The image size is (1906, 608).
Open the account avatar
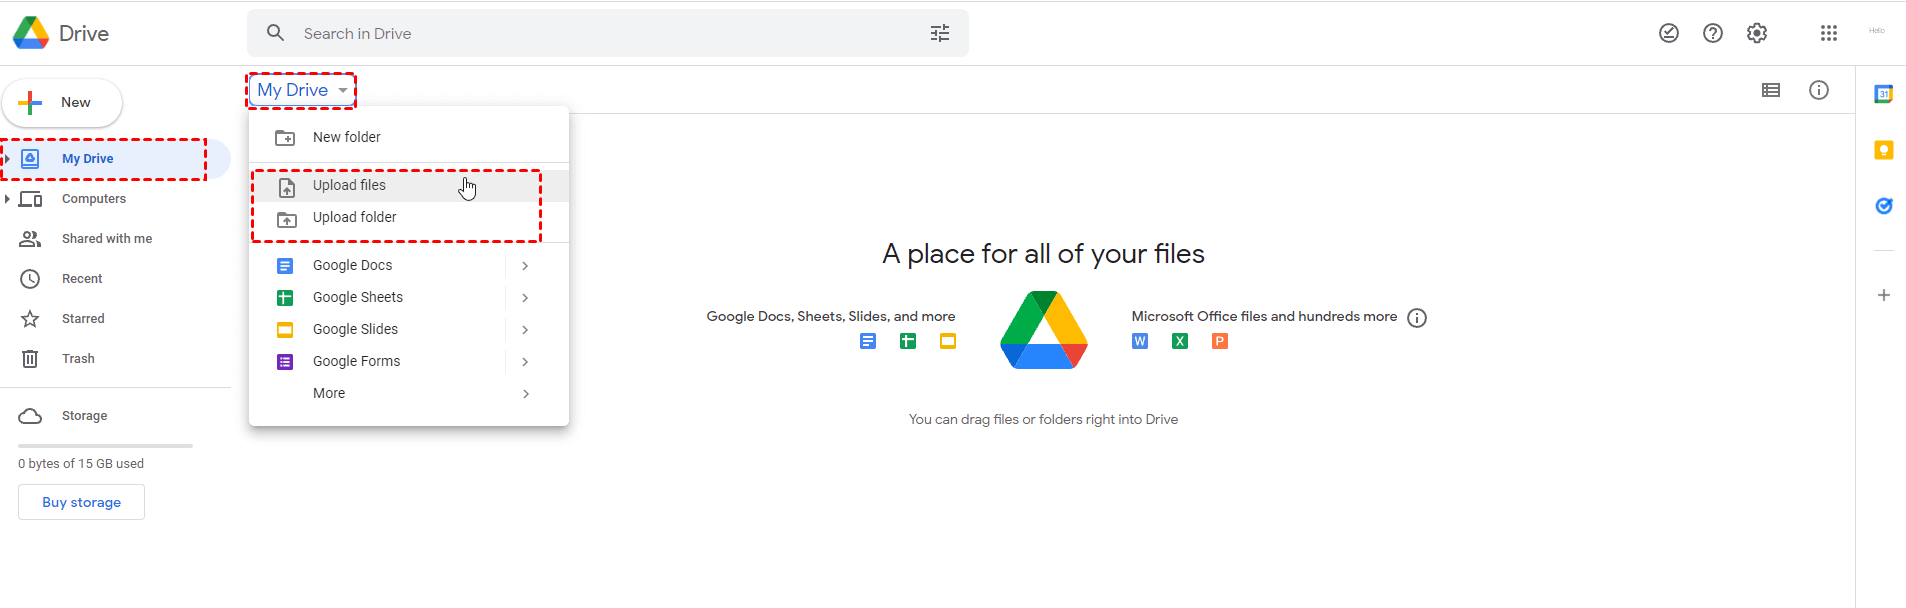1877,31
